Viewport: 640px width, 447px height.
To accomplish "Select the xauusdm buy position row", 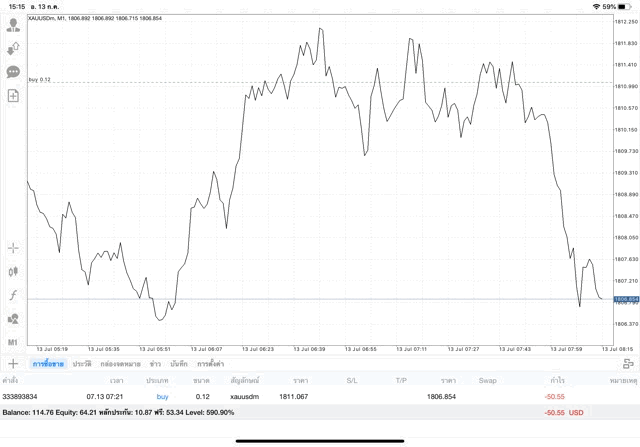I will point(300,397).
